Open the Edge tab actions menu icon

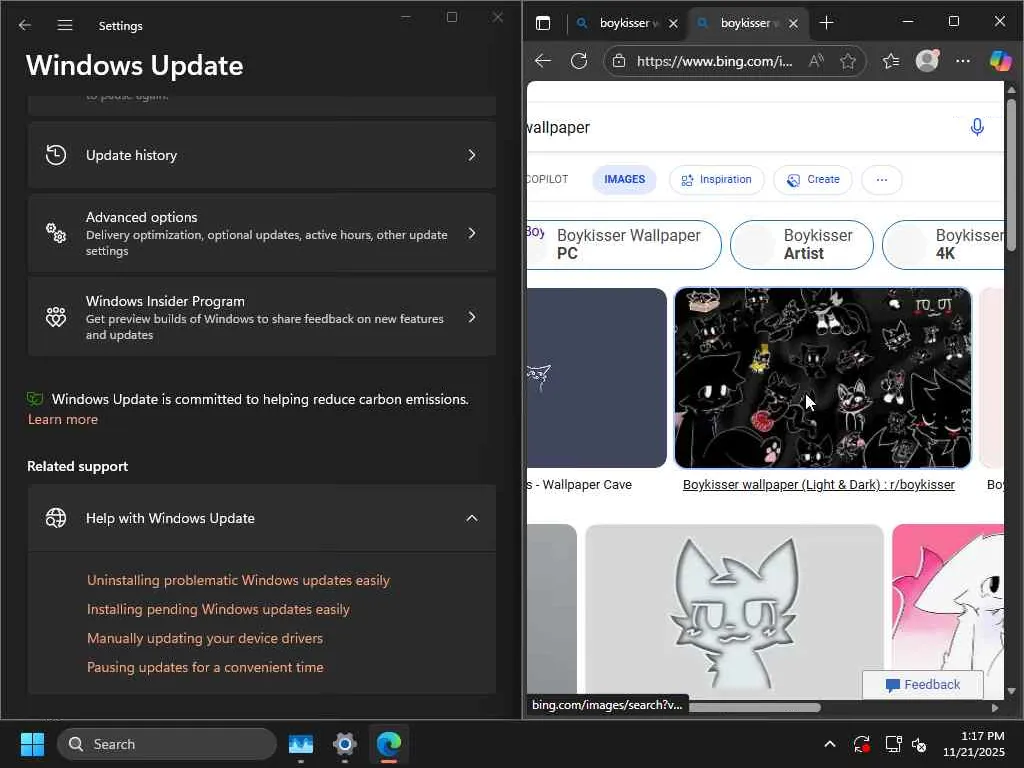pos(543,24)
